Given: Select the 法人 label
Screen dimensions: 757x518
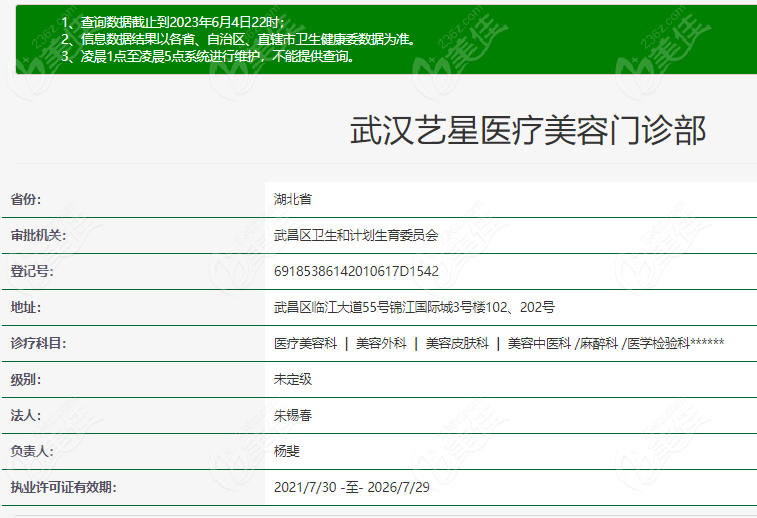Looking at the screenshot, I should click(26, 415).
